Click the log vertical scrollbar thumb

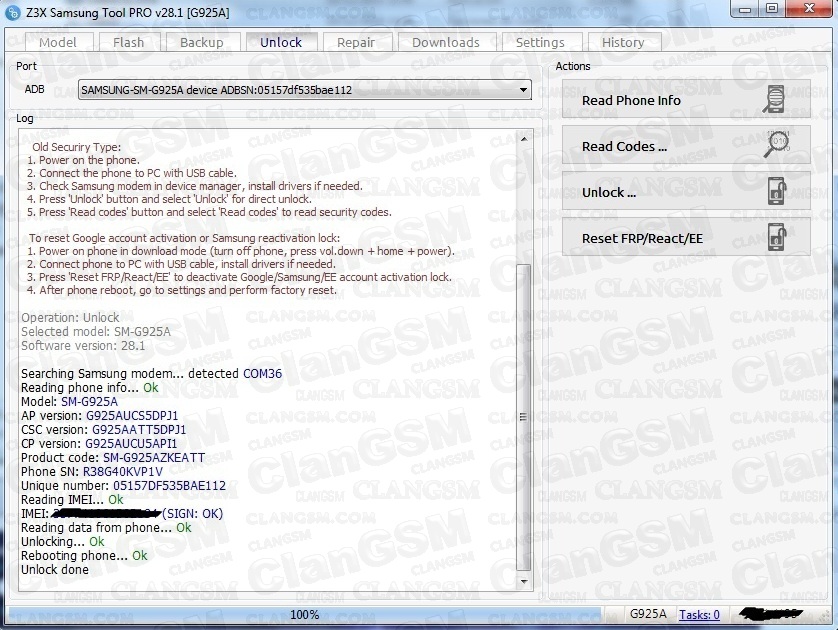[524, 417]
